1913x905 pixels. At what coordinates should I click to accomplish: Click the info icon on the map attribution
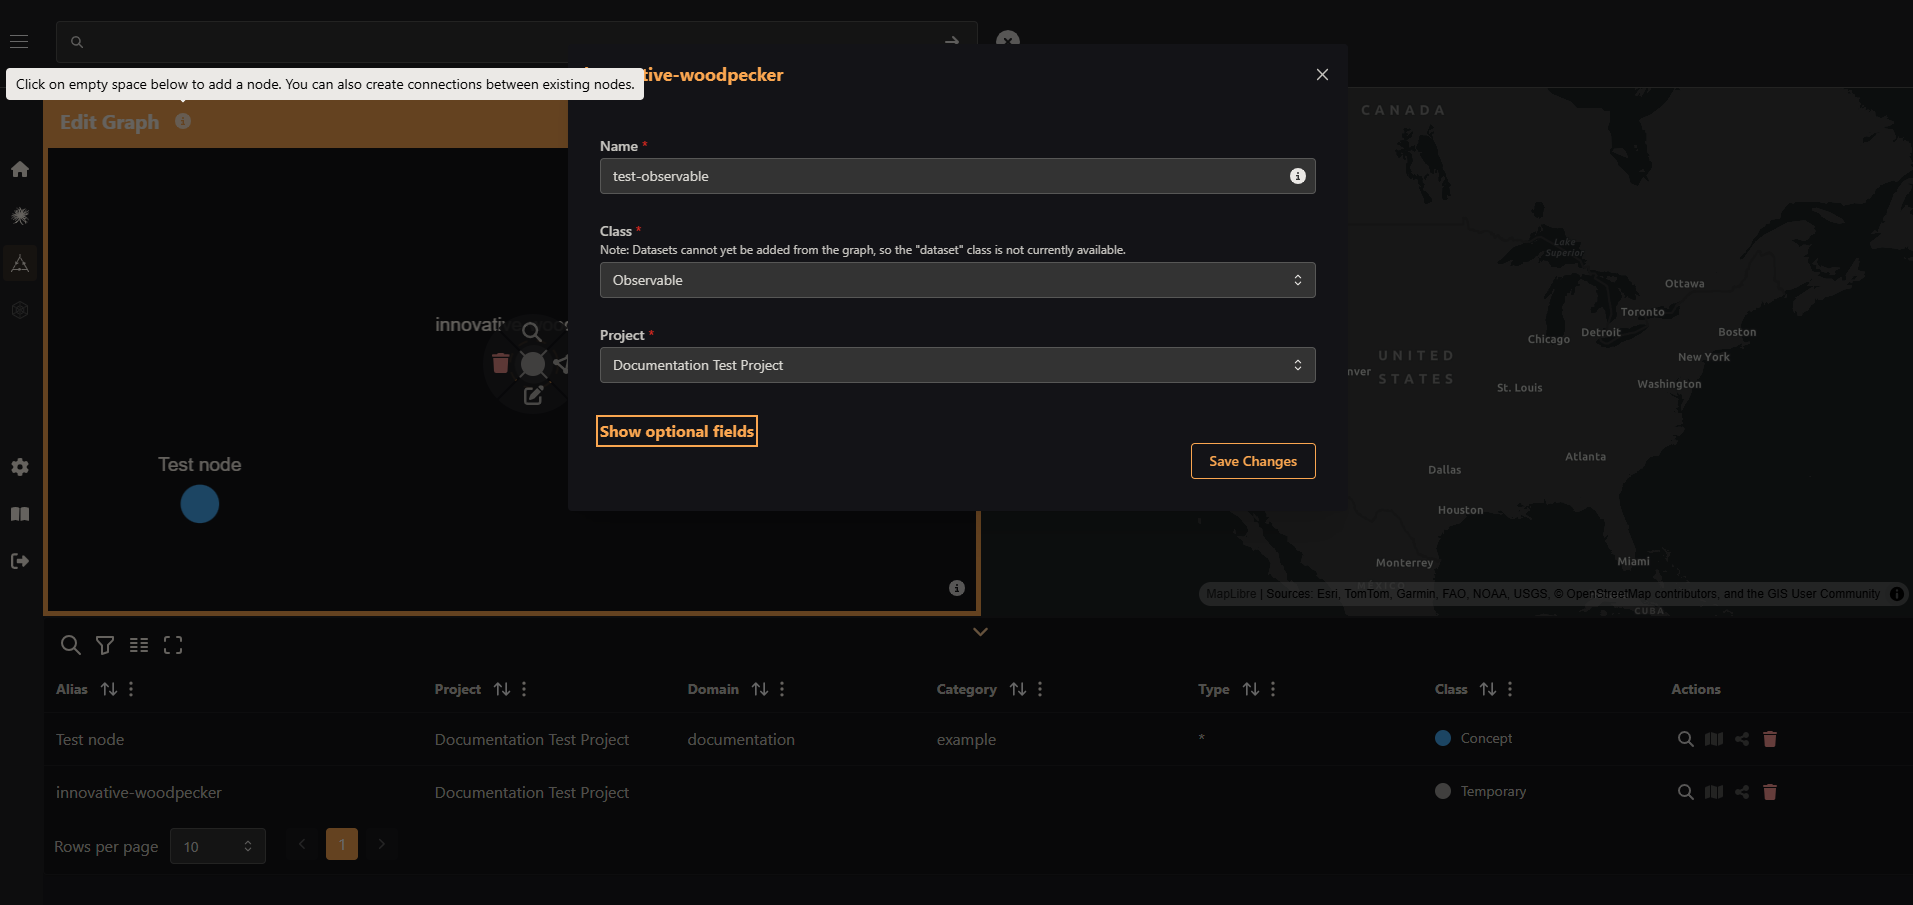point(1897,594)
